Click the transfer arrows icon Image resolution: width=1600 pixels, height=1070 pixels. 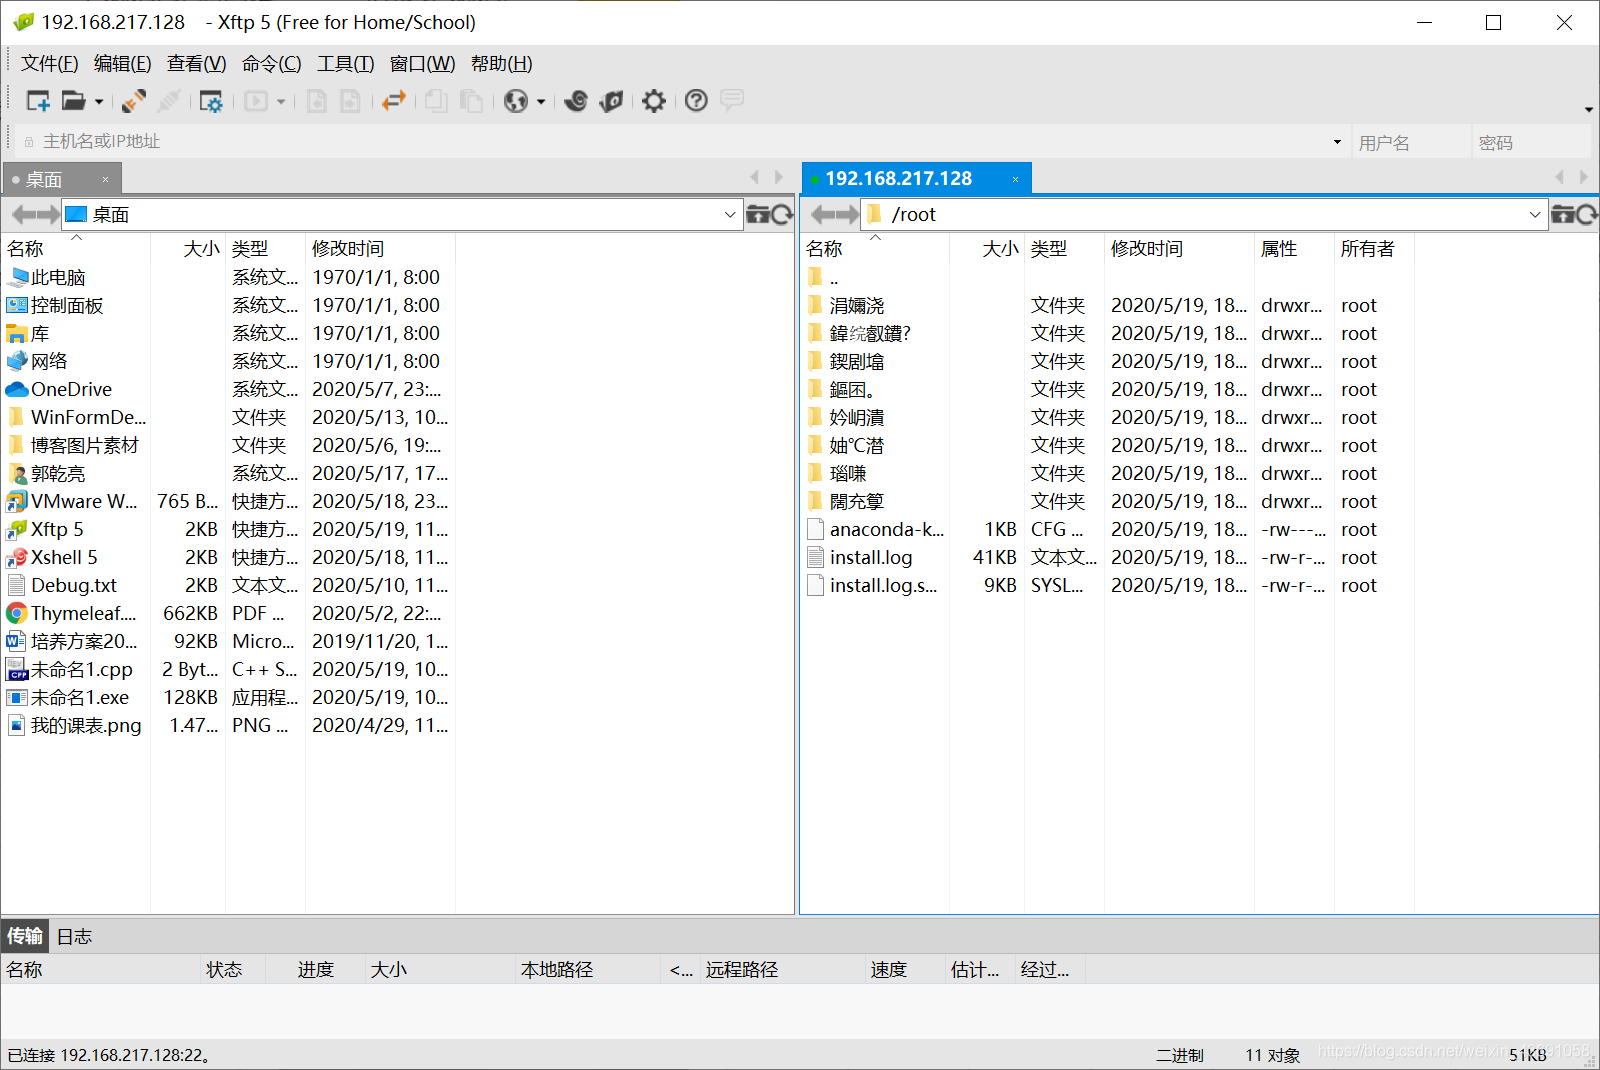[x=394, y=101]
